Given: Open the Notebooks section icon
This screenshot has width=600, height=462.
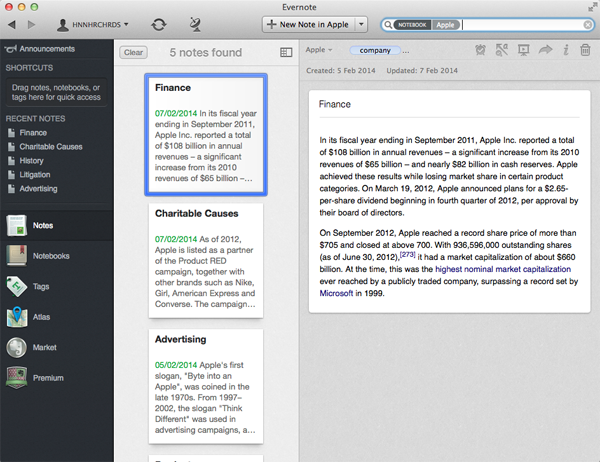Looking at the screenshot, I should coord(16,255).
